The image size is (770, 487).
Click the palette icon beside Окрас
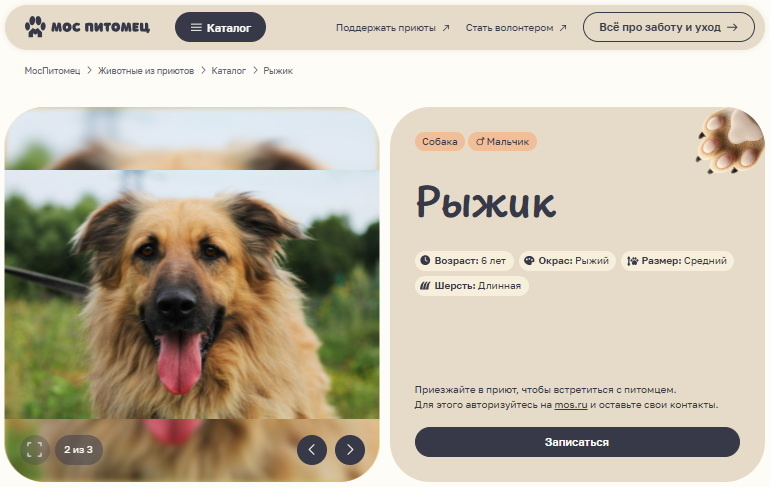(529, 261)
